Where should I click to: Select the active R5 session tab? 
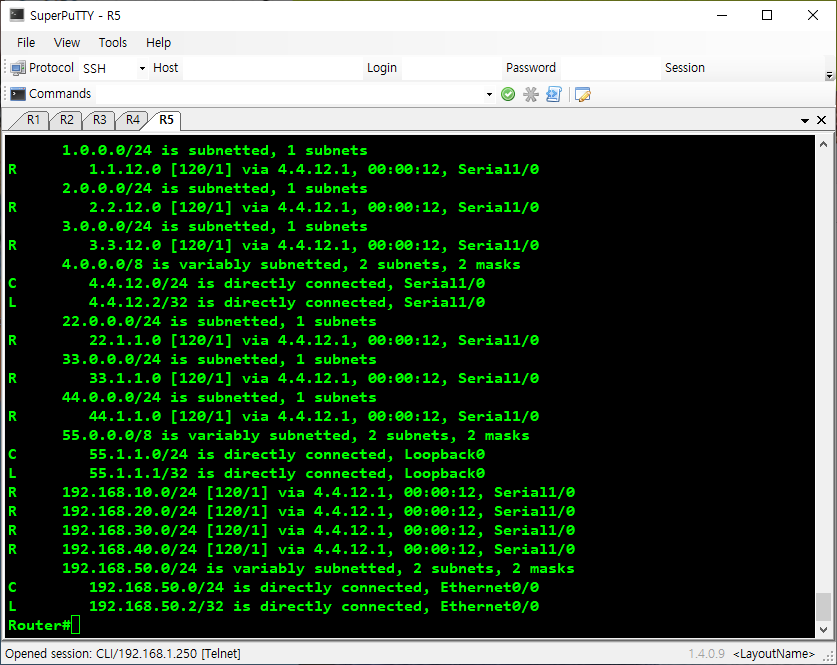(166, 120)
